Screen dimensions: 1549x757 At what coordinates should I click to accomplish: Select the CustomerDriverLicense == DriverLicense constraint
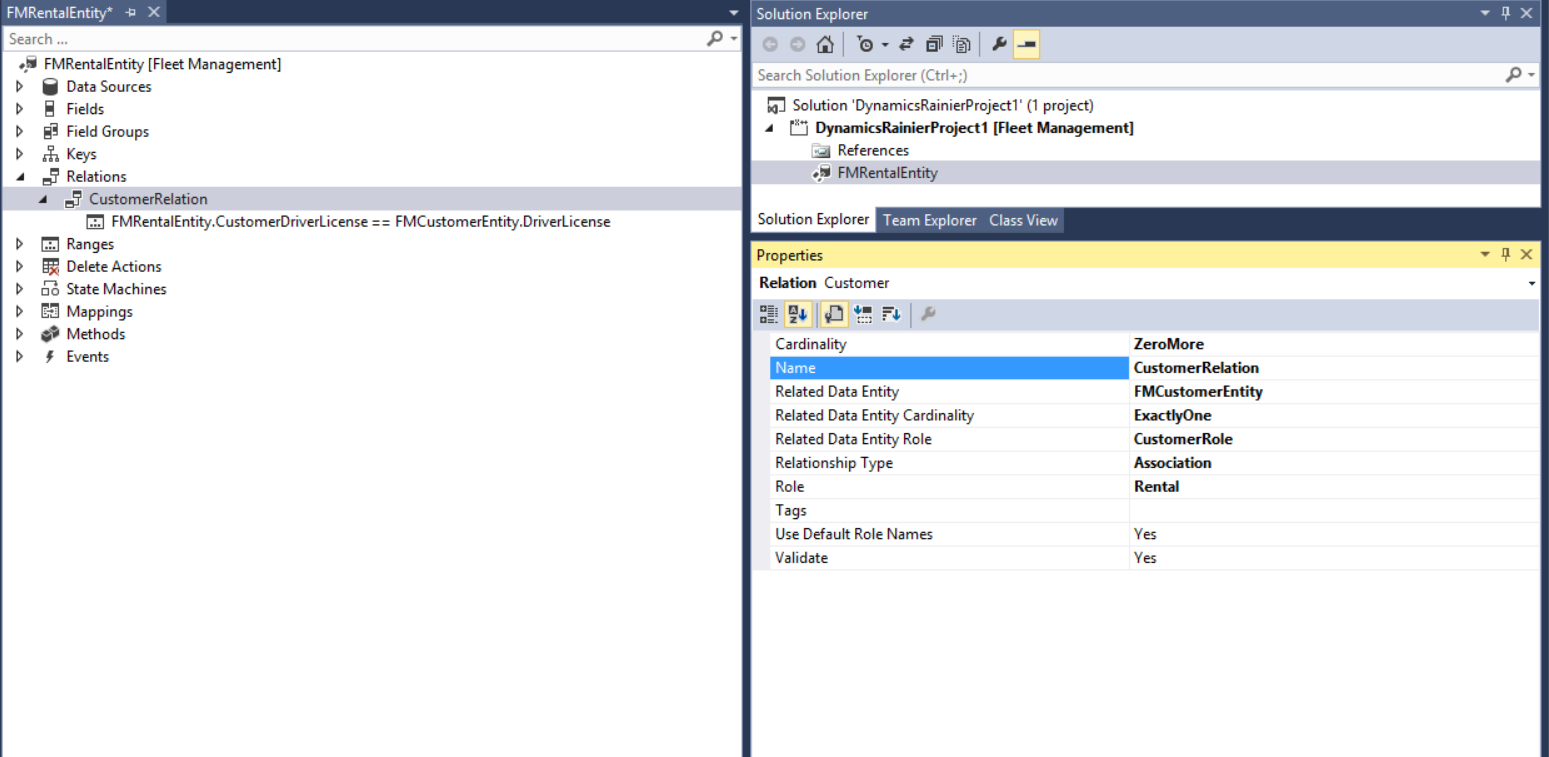pos(349,221)
